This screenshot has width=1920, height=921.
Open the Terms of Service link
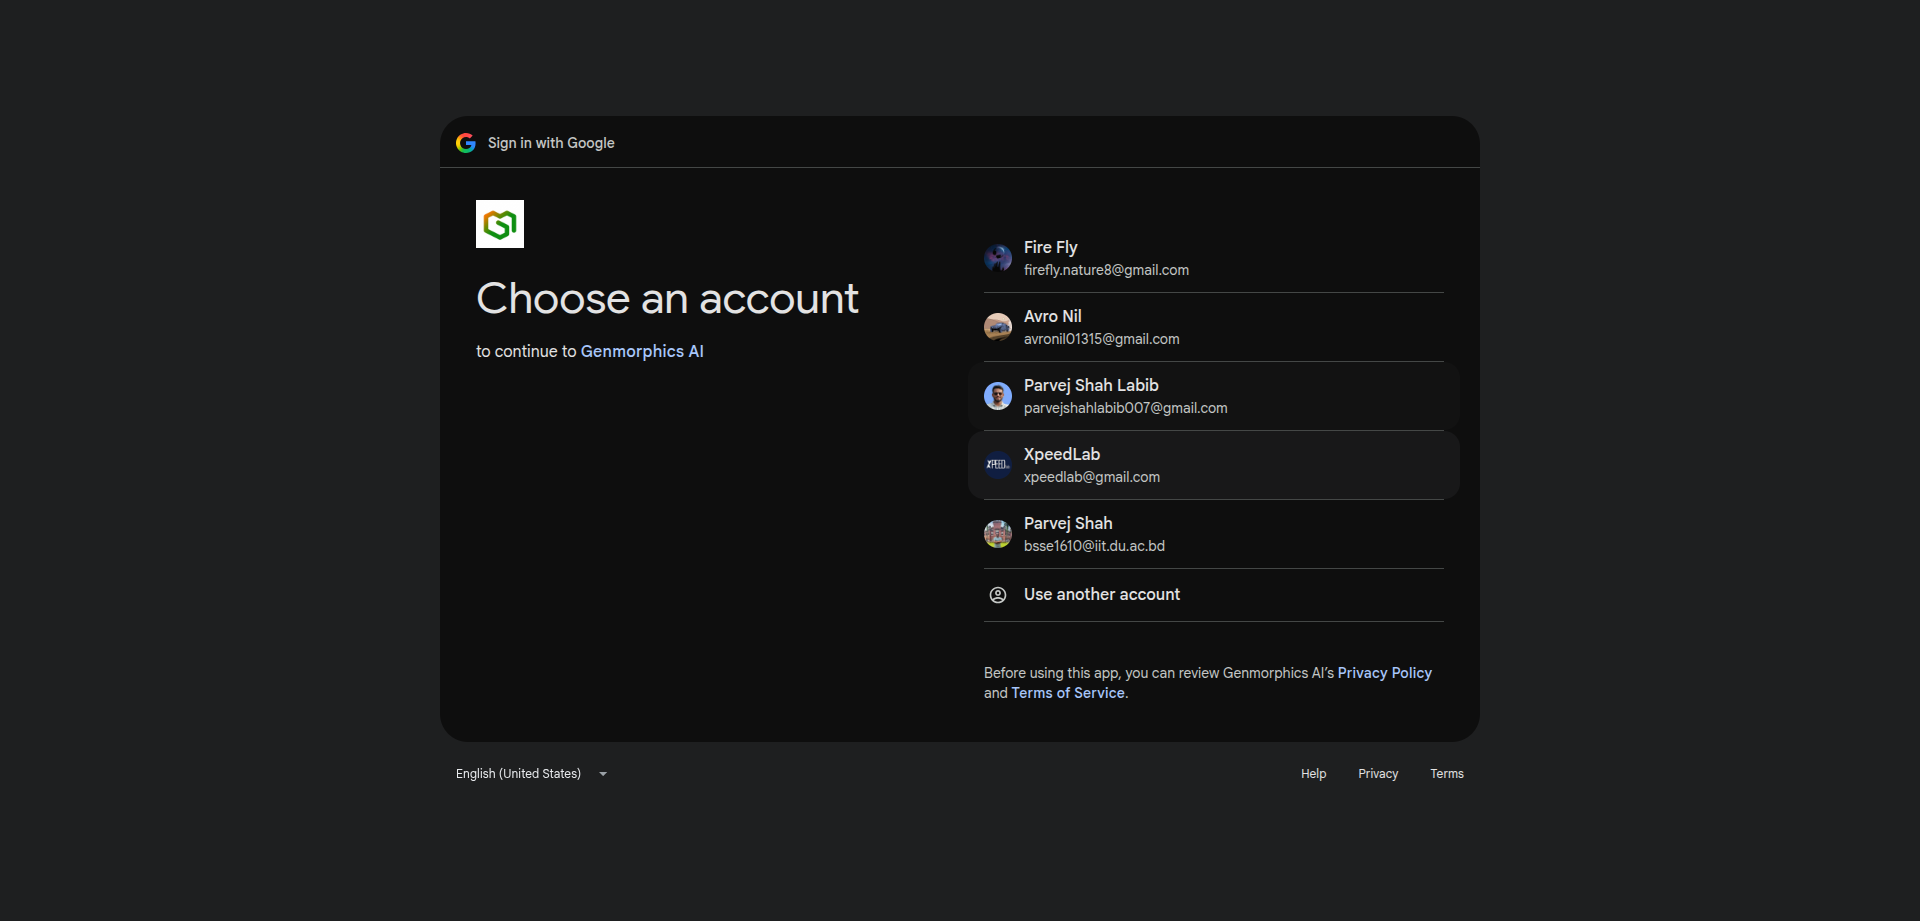(x=1068, y=693)
